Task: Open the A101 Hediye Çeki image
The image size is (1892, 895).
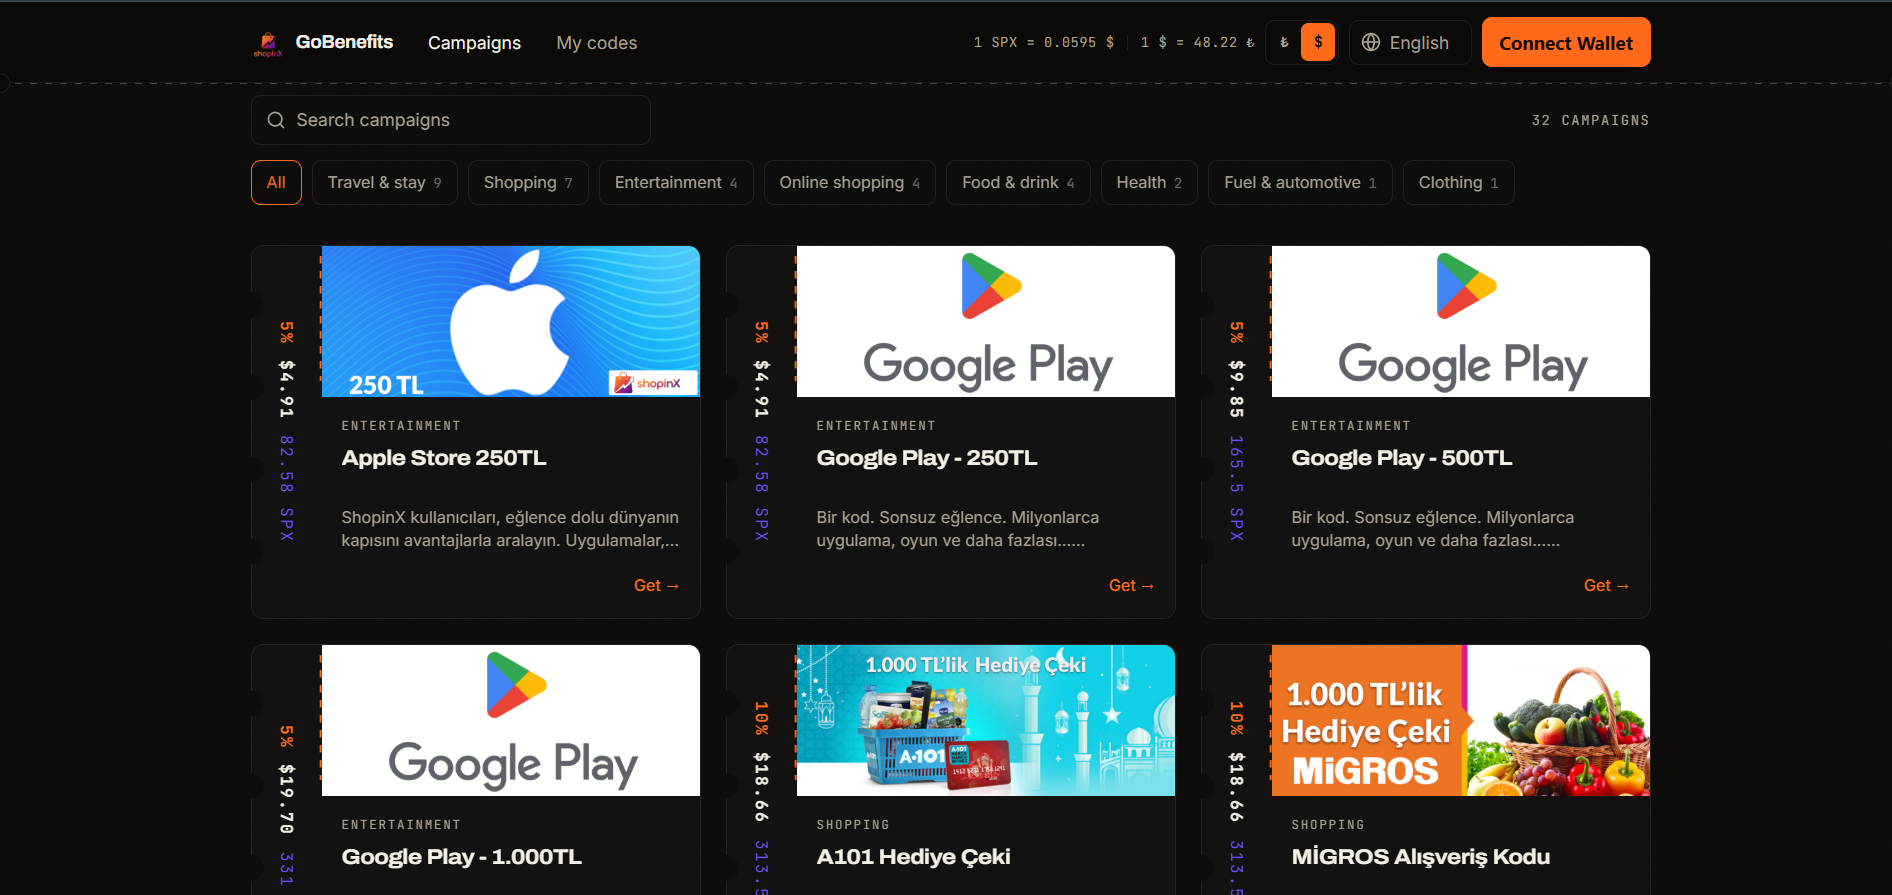Action: [x=986, y=720]
